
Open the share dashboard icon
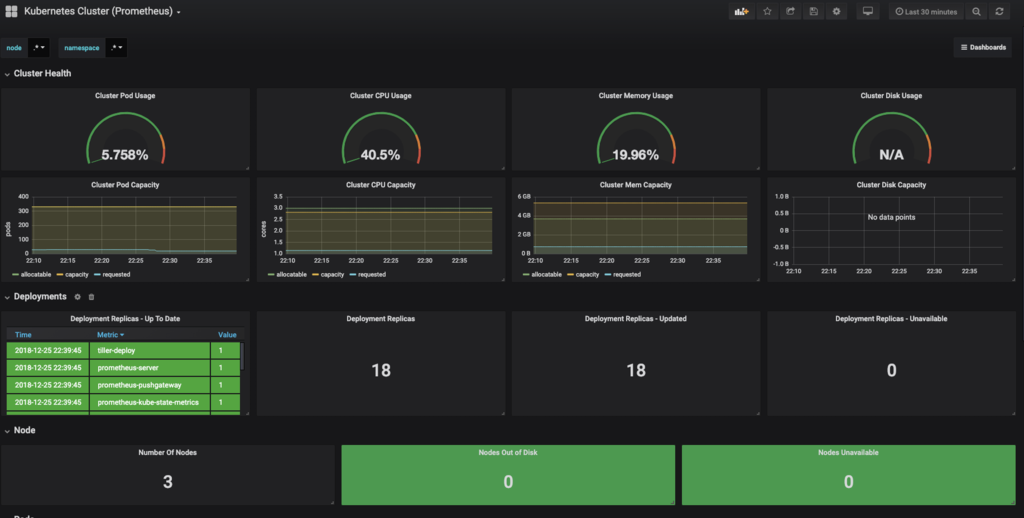pos(790,12)
